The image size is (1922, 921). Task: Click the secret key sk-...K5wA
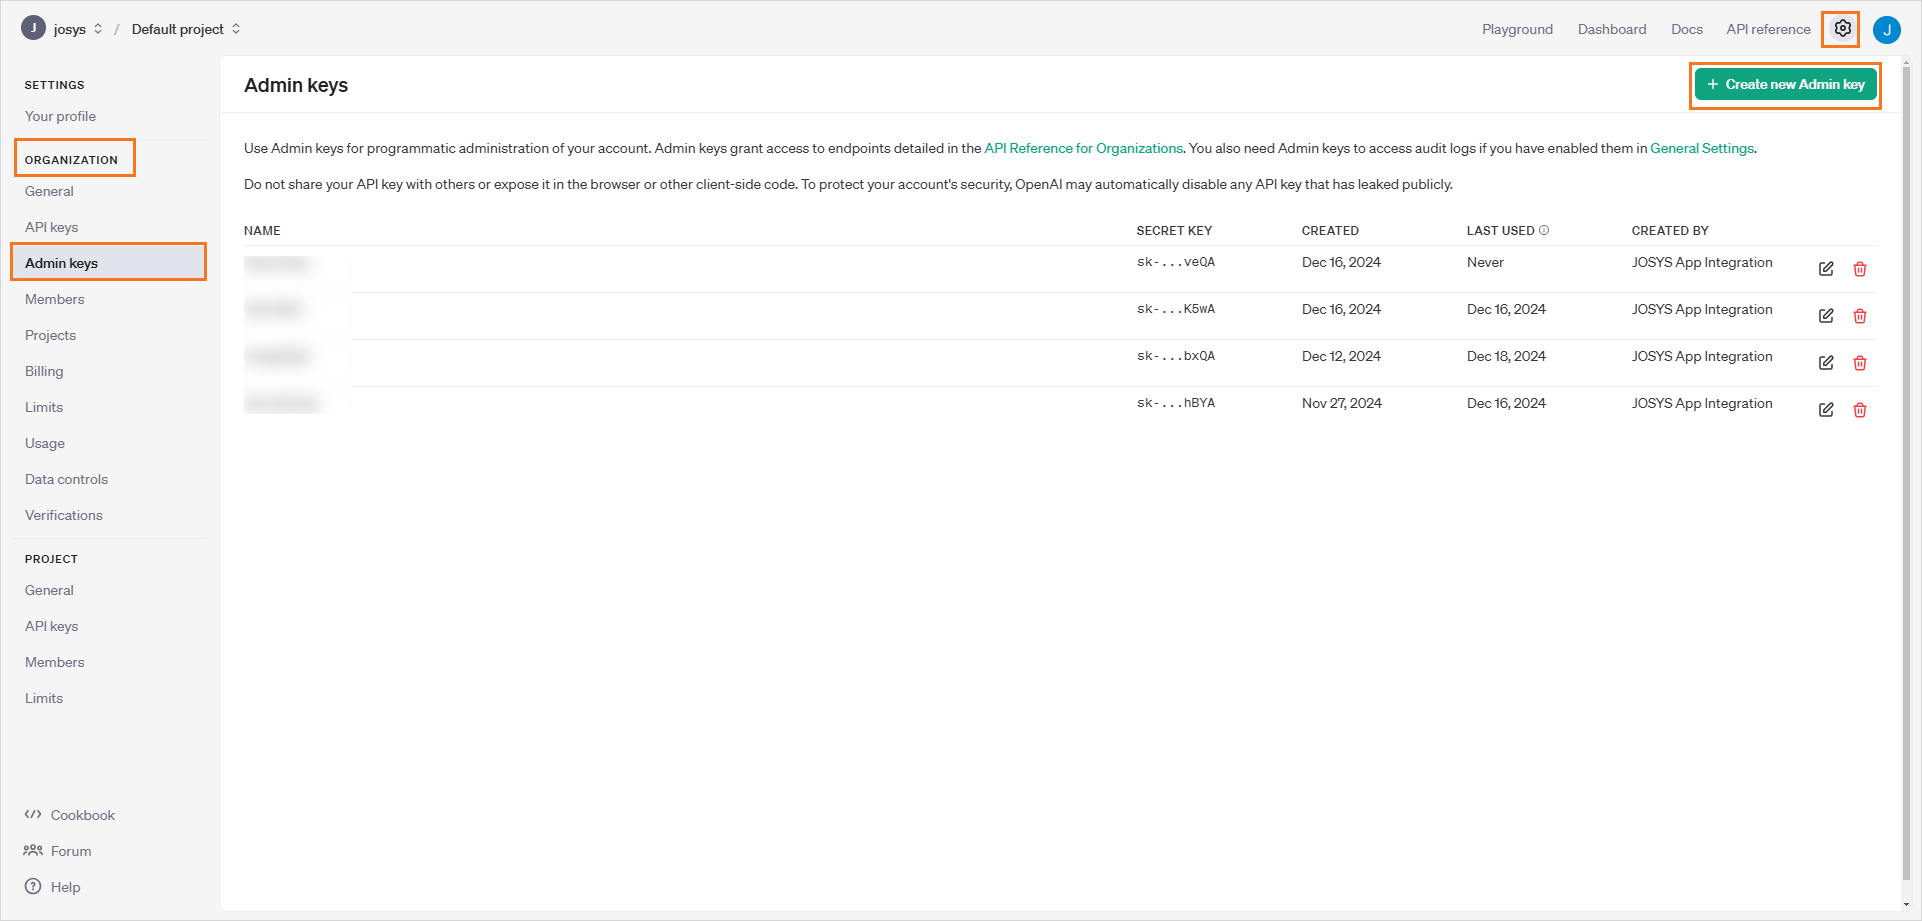(x=1176, y=309)
